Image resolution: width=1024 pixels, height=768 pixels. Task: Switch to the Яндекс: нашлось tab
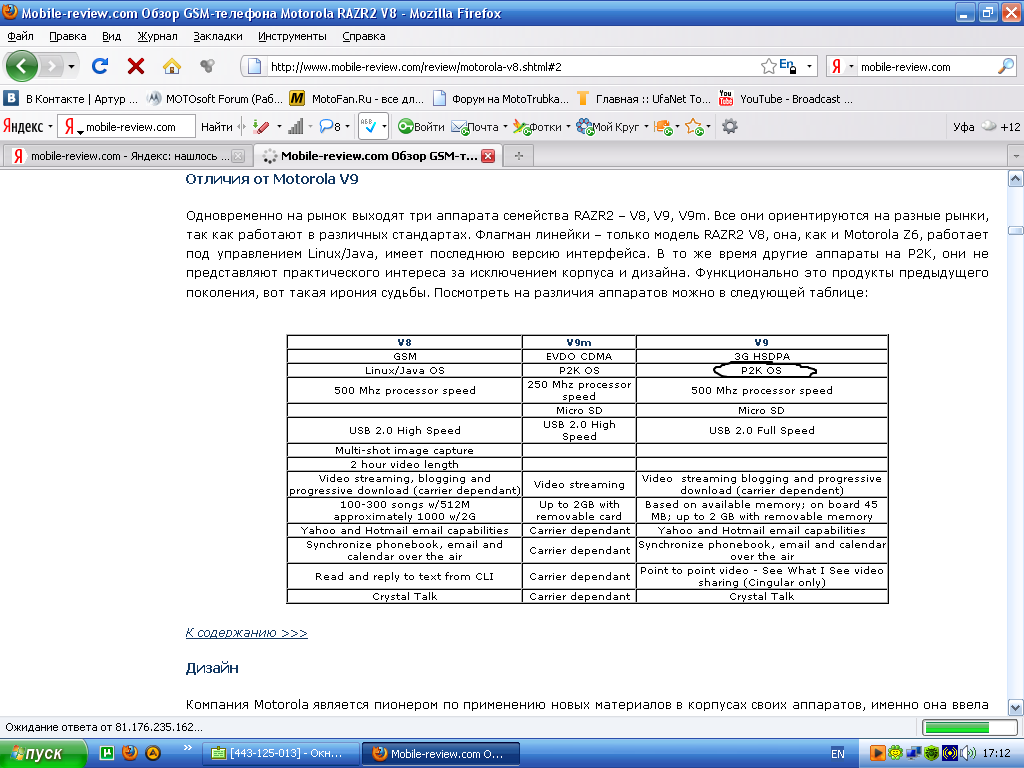coord(125,156)
